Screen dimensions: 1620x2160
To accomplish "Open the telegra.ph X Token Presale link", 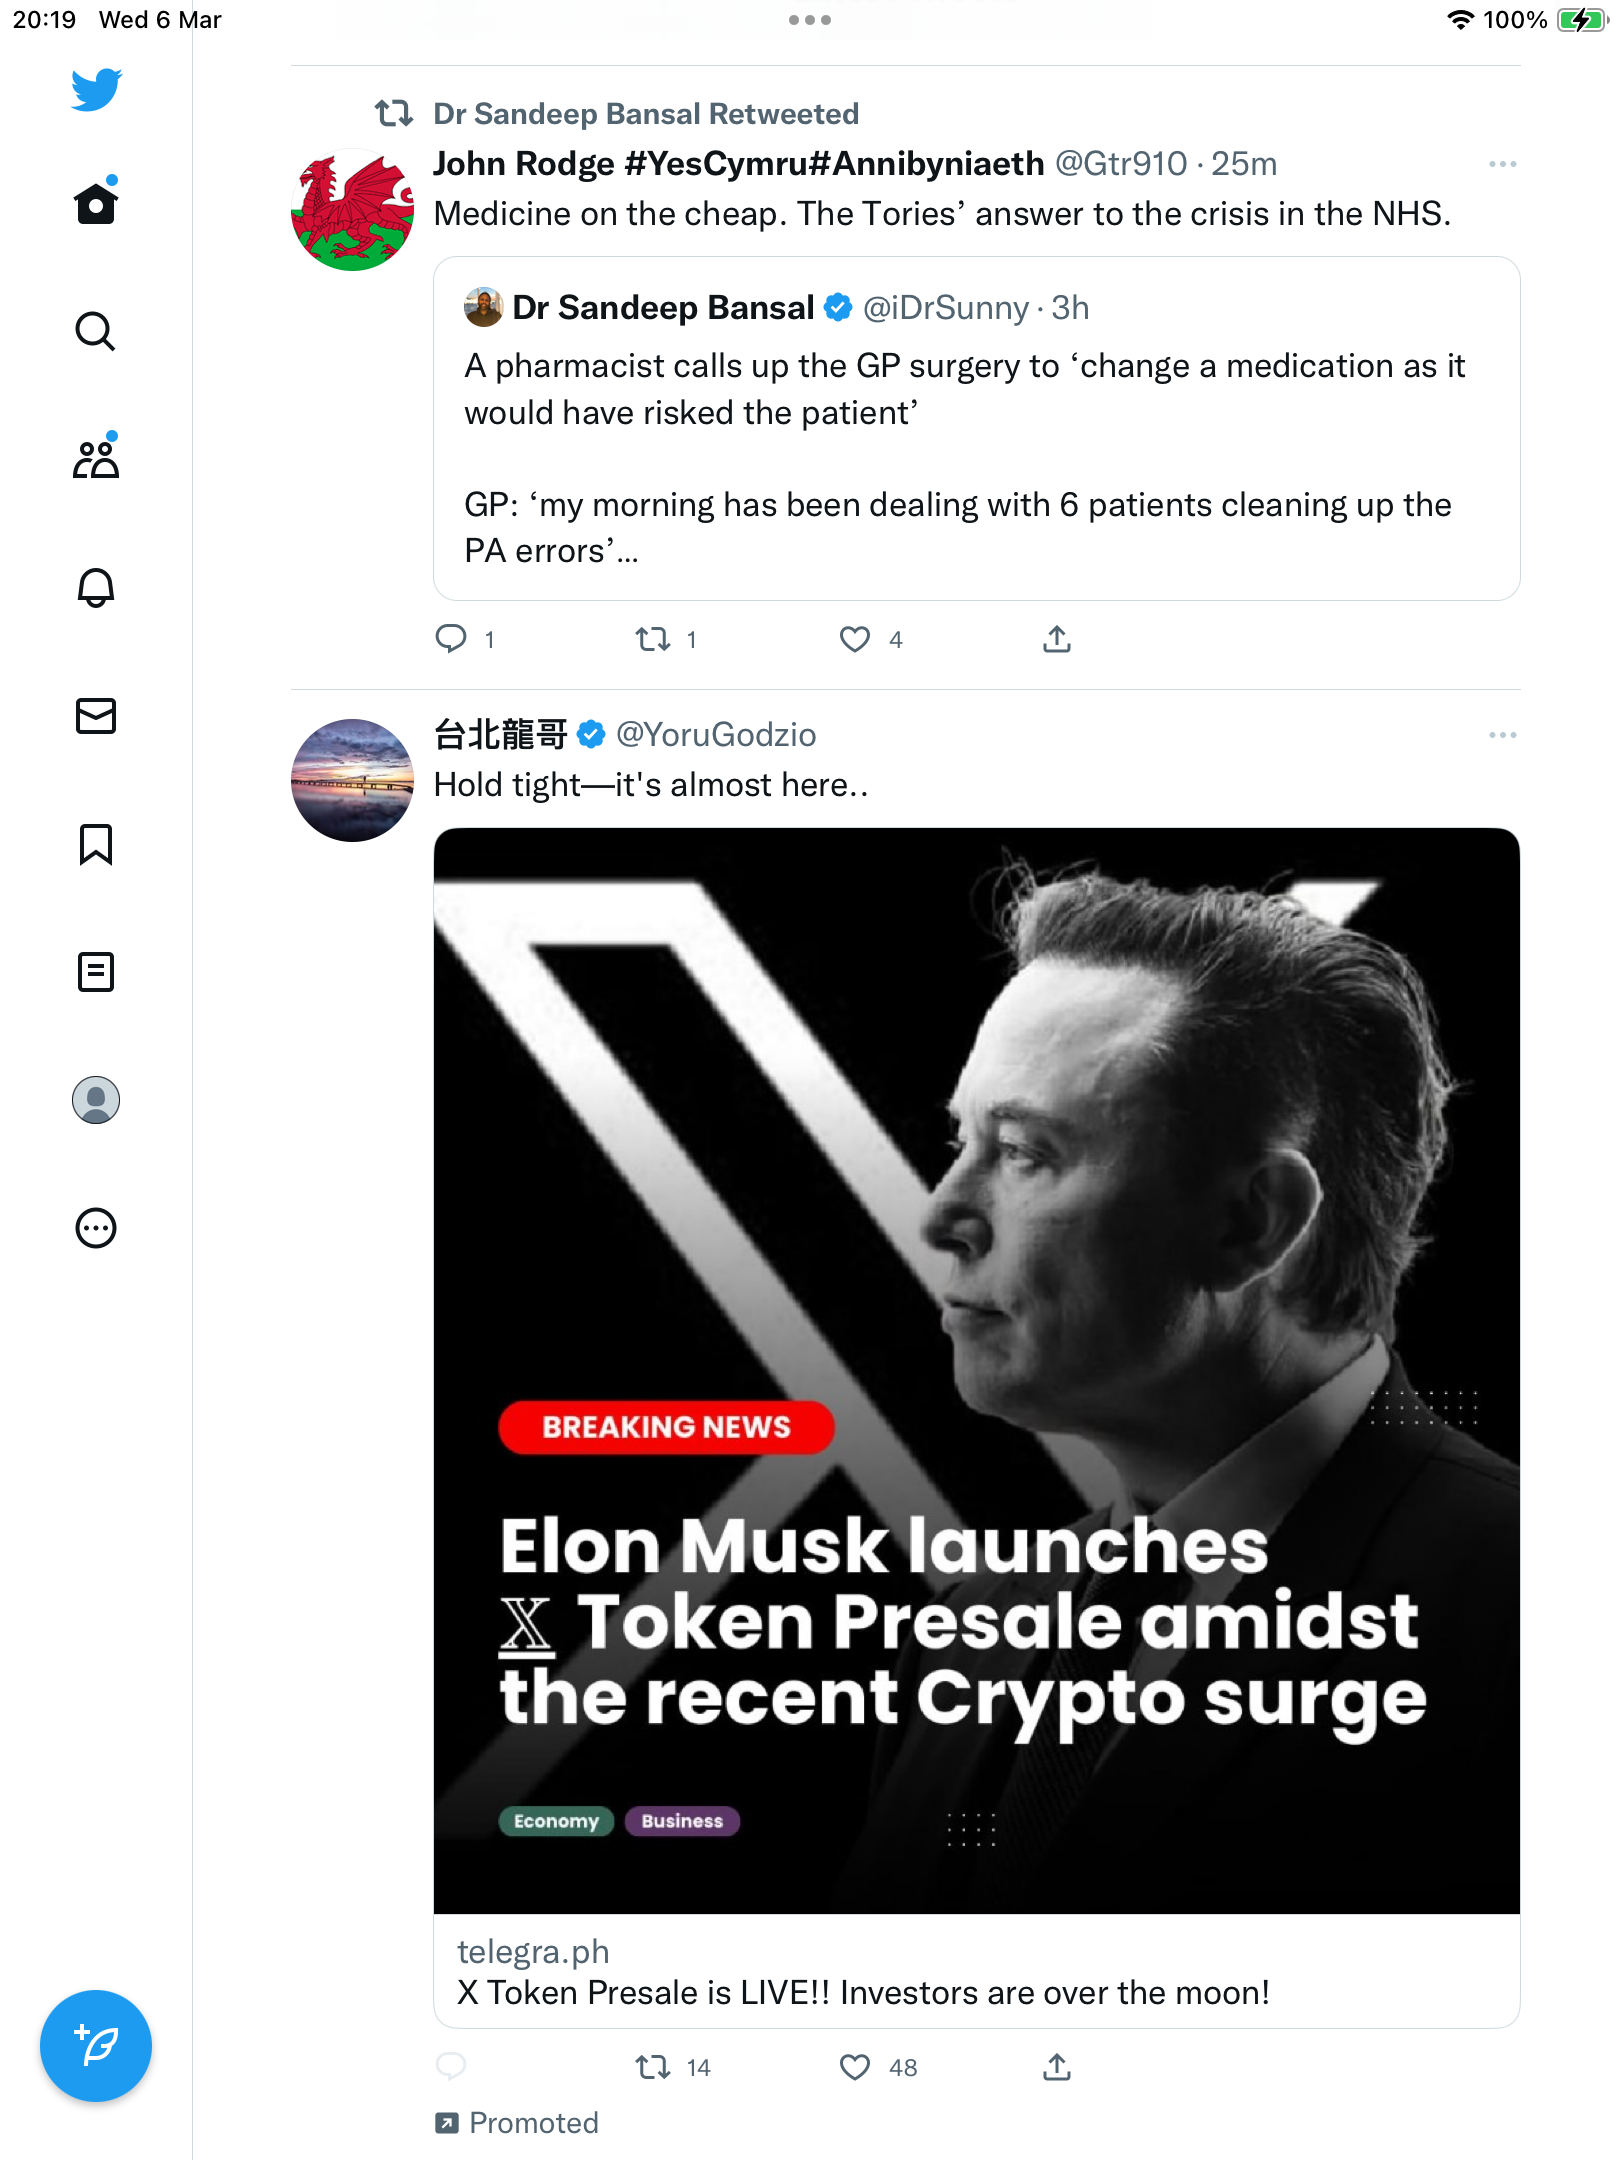I will [977, 1972].
